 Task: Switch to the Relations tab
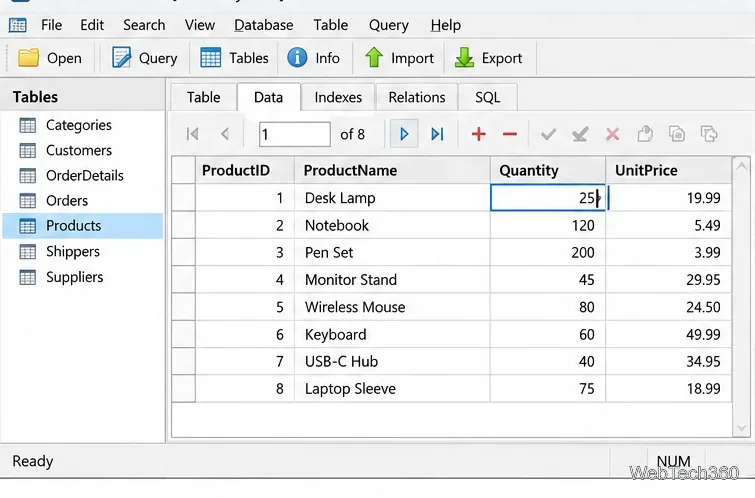[x=417, y=97]
